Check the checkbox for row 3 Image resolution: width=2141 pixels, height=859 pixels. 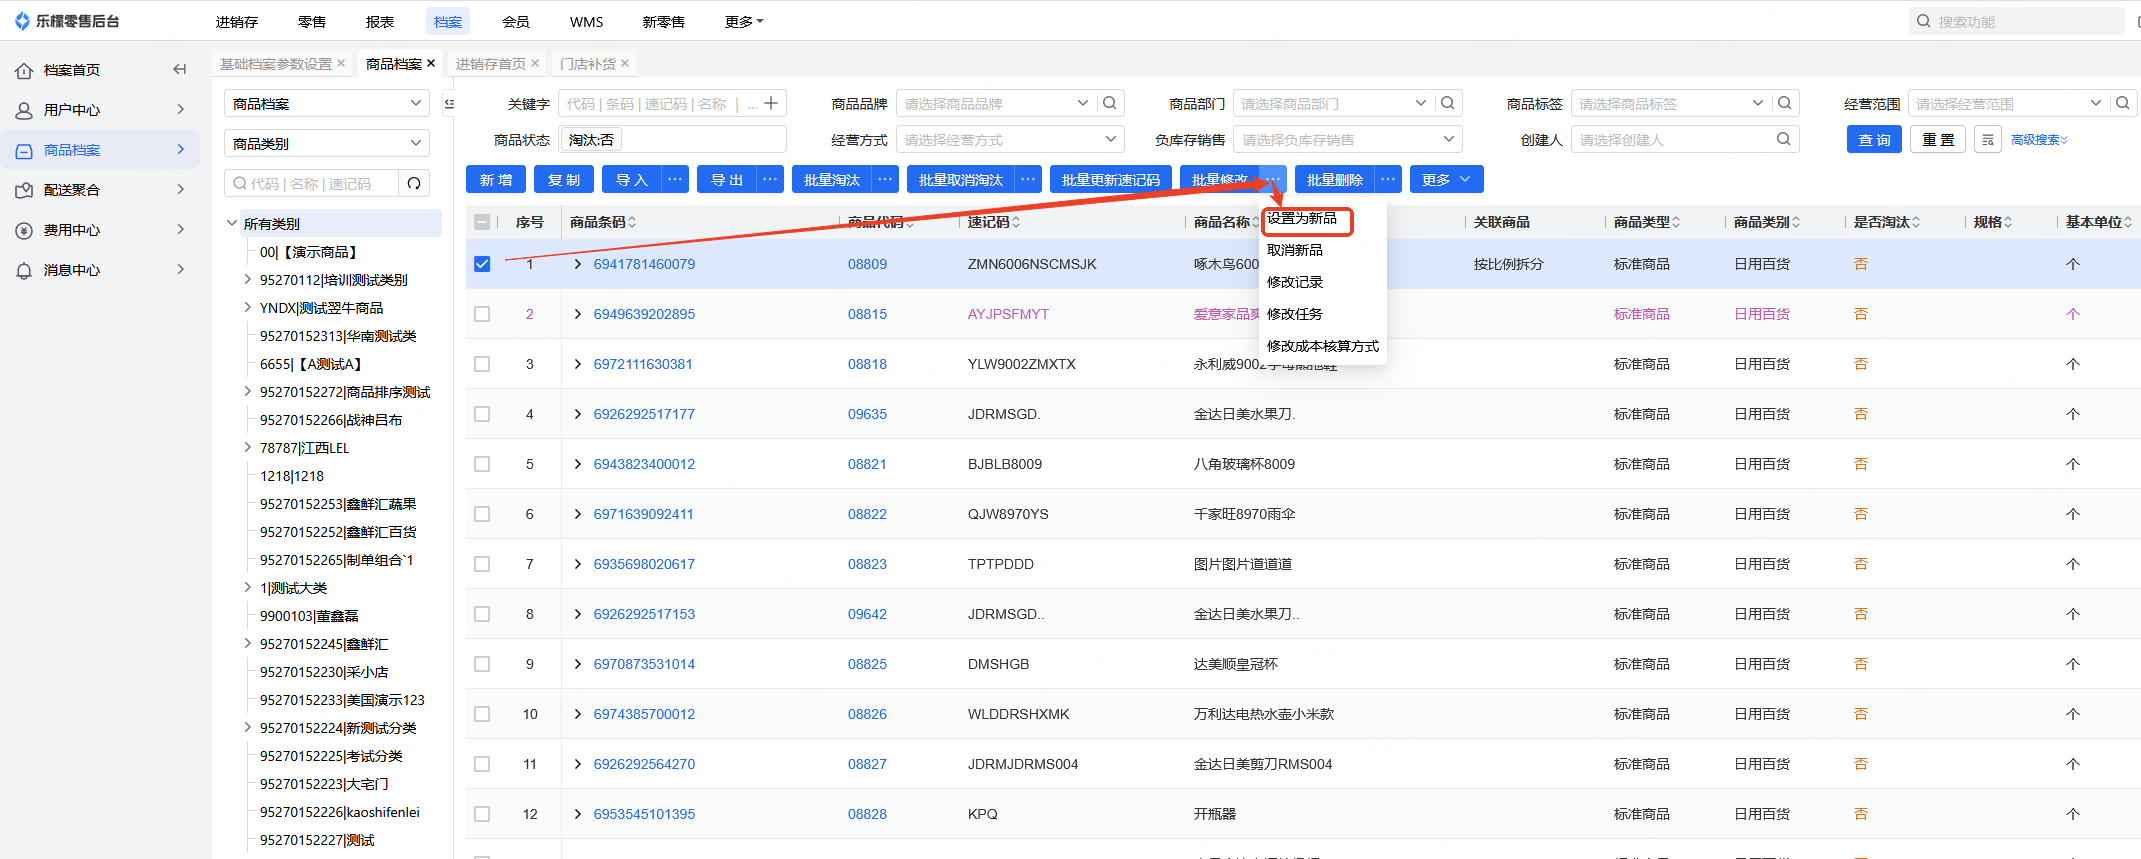[x=482, y=364]
